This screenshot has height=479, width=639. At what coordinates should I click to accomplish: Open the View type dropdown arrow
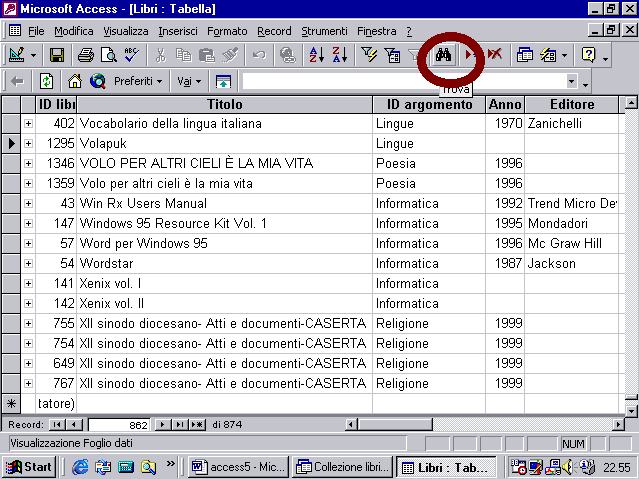(x=33, y=55)
